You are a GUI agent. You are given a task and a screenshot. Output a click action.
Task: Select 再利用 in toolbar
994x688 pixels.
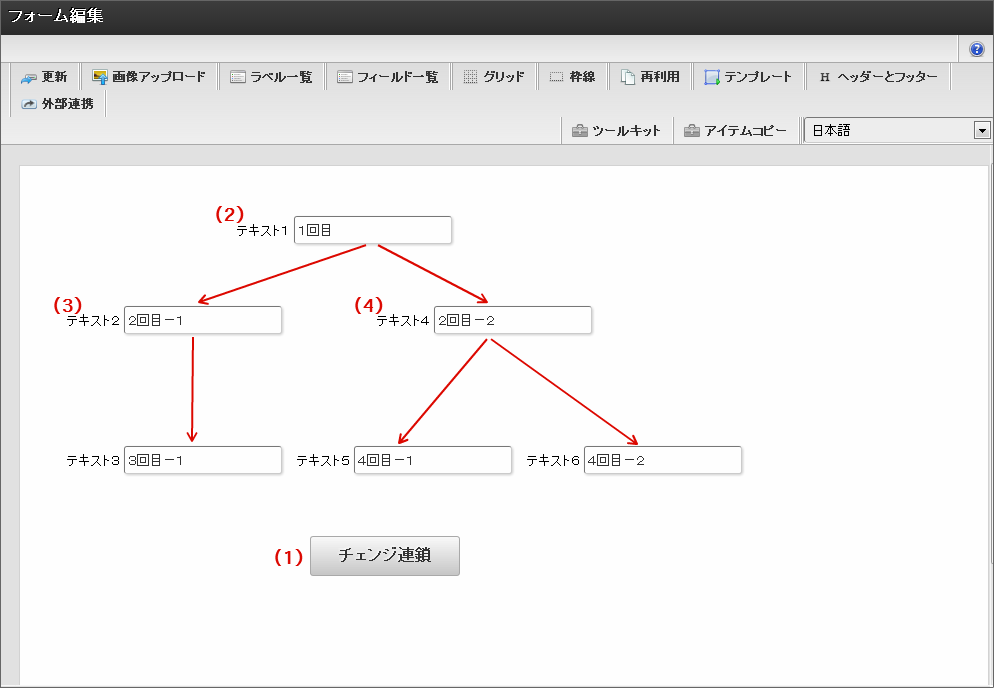point(650,77)
